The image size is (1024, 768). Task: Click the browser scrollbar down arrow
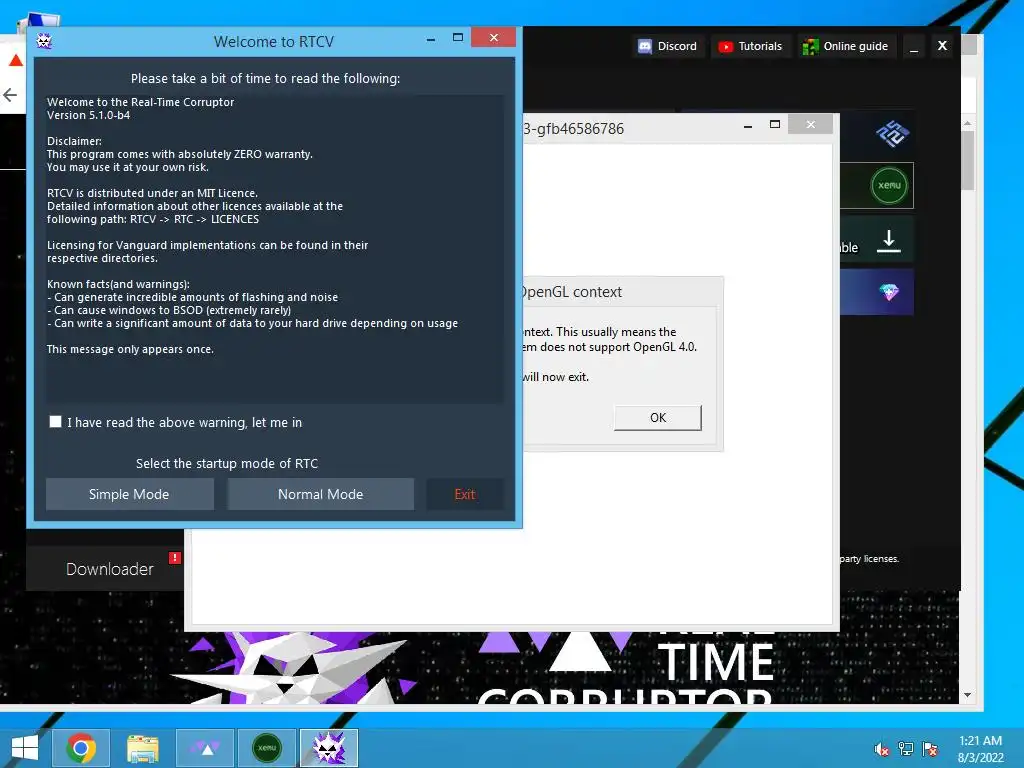coord(968,695)
